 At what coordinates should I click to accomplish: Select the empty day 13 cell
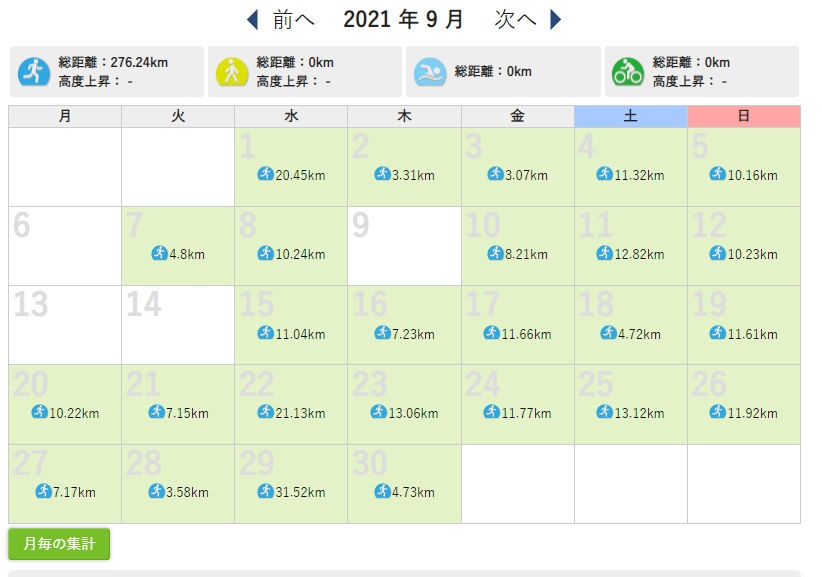click(x=65, y=325)
